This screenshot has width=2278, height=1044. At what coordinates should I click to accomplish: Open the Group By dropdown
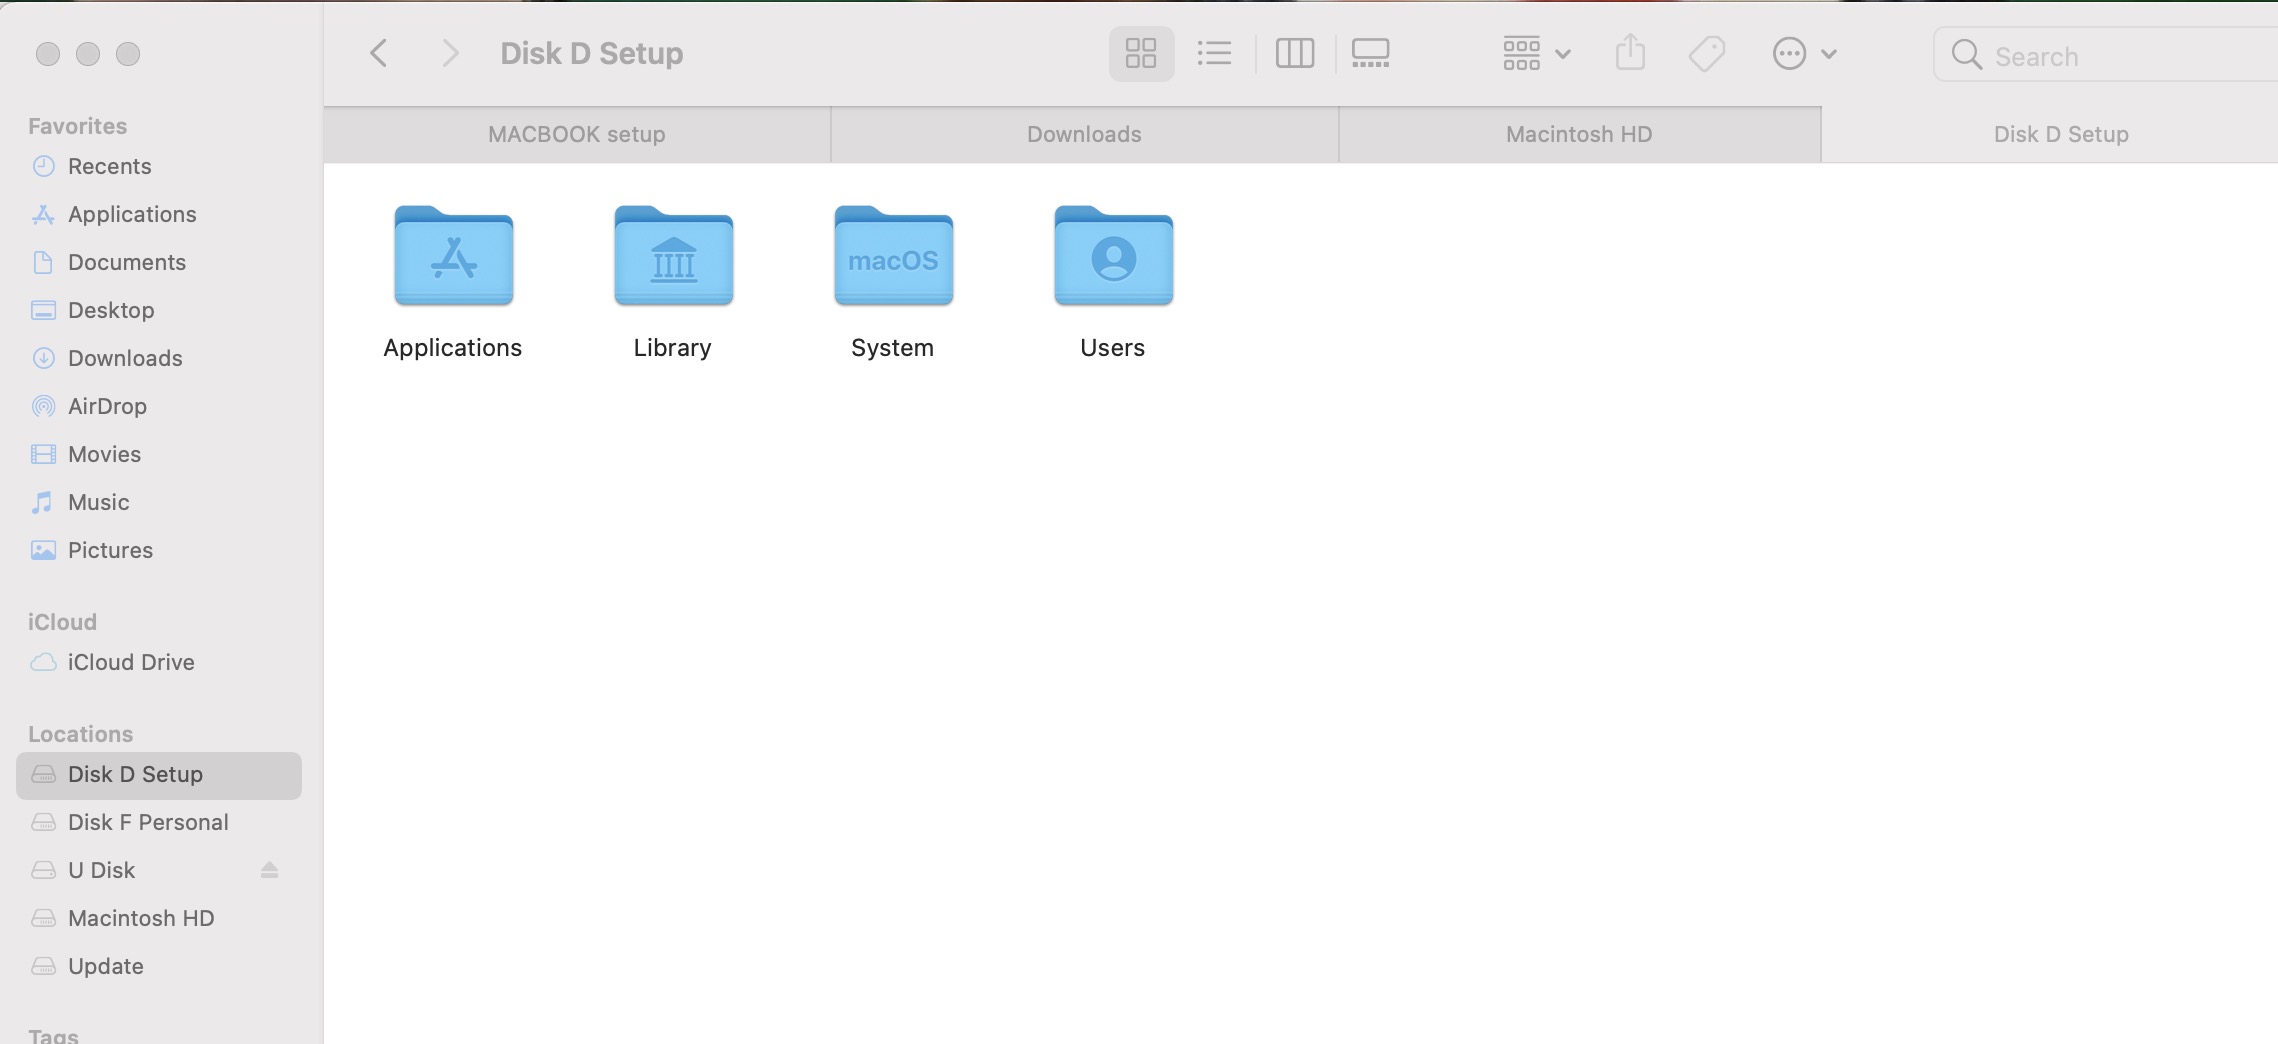[x=1536, y=53]
